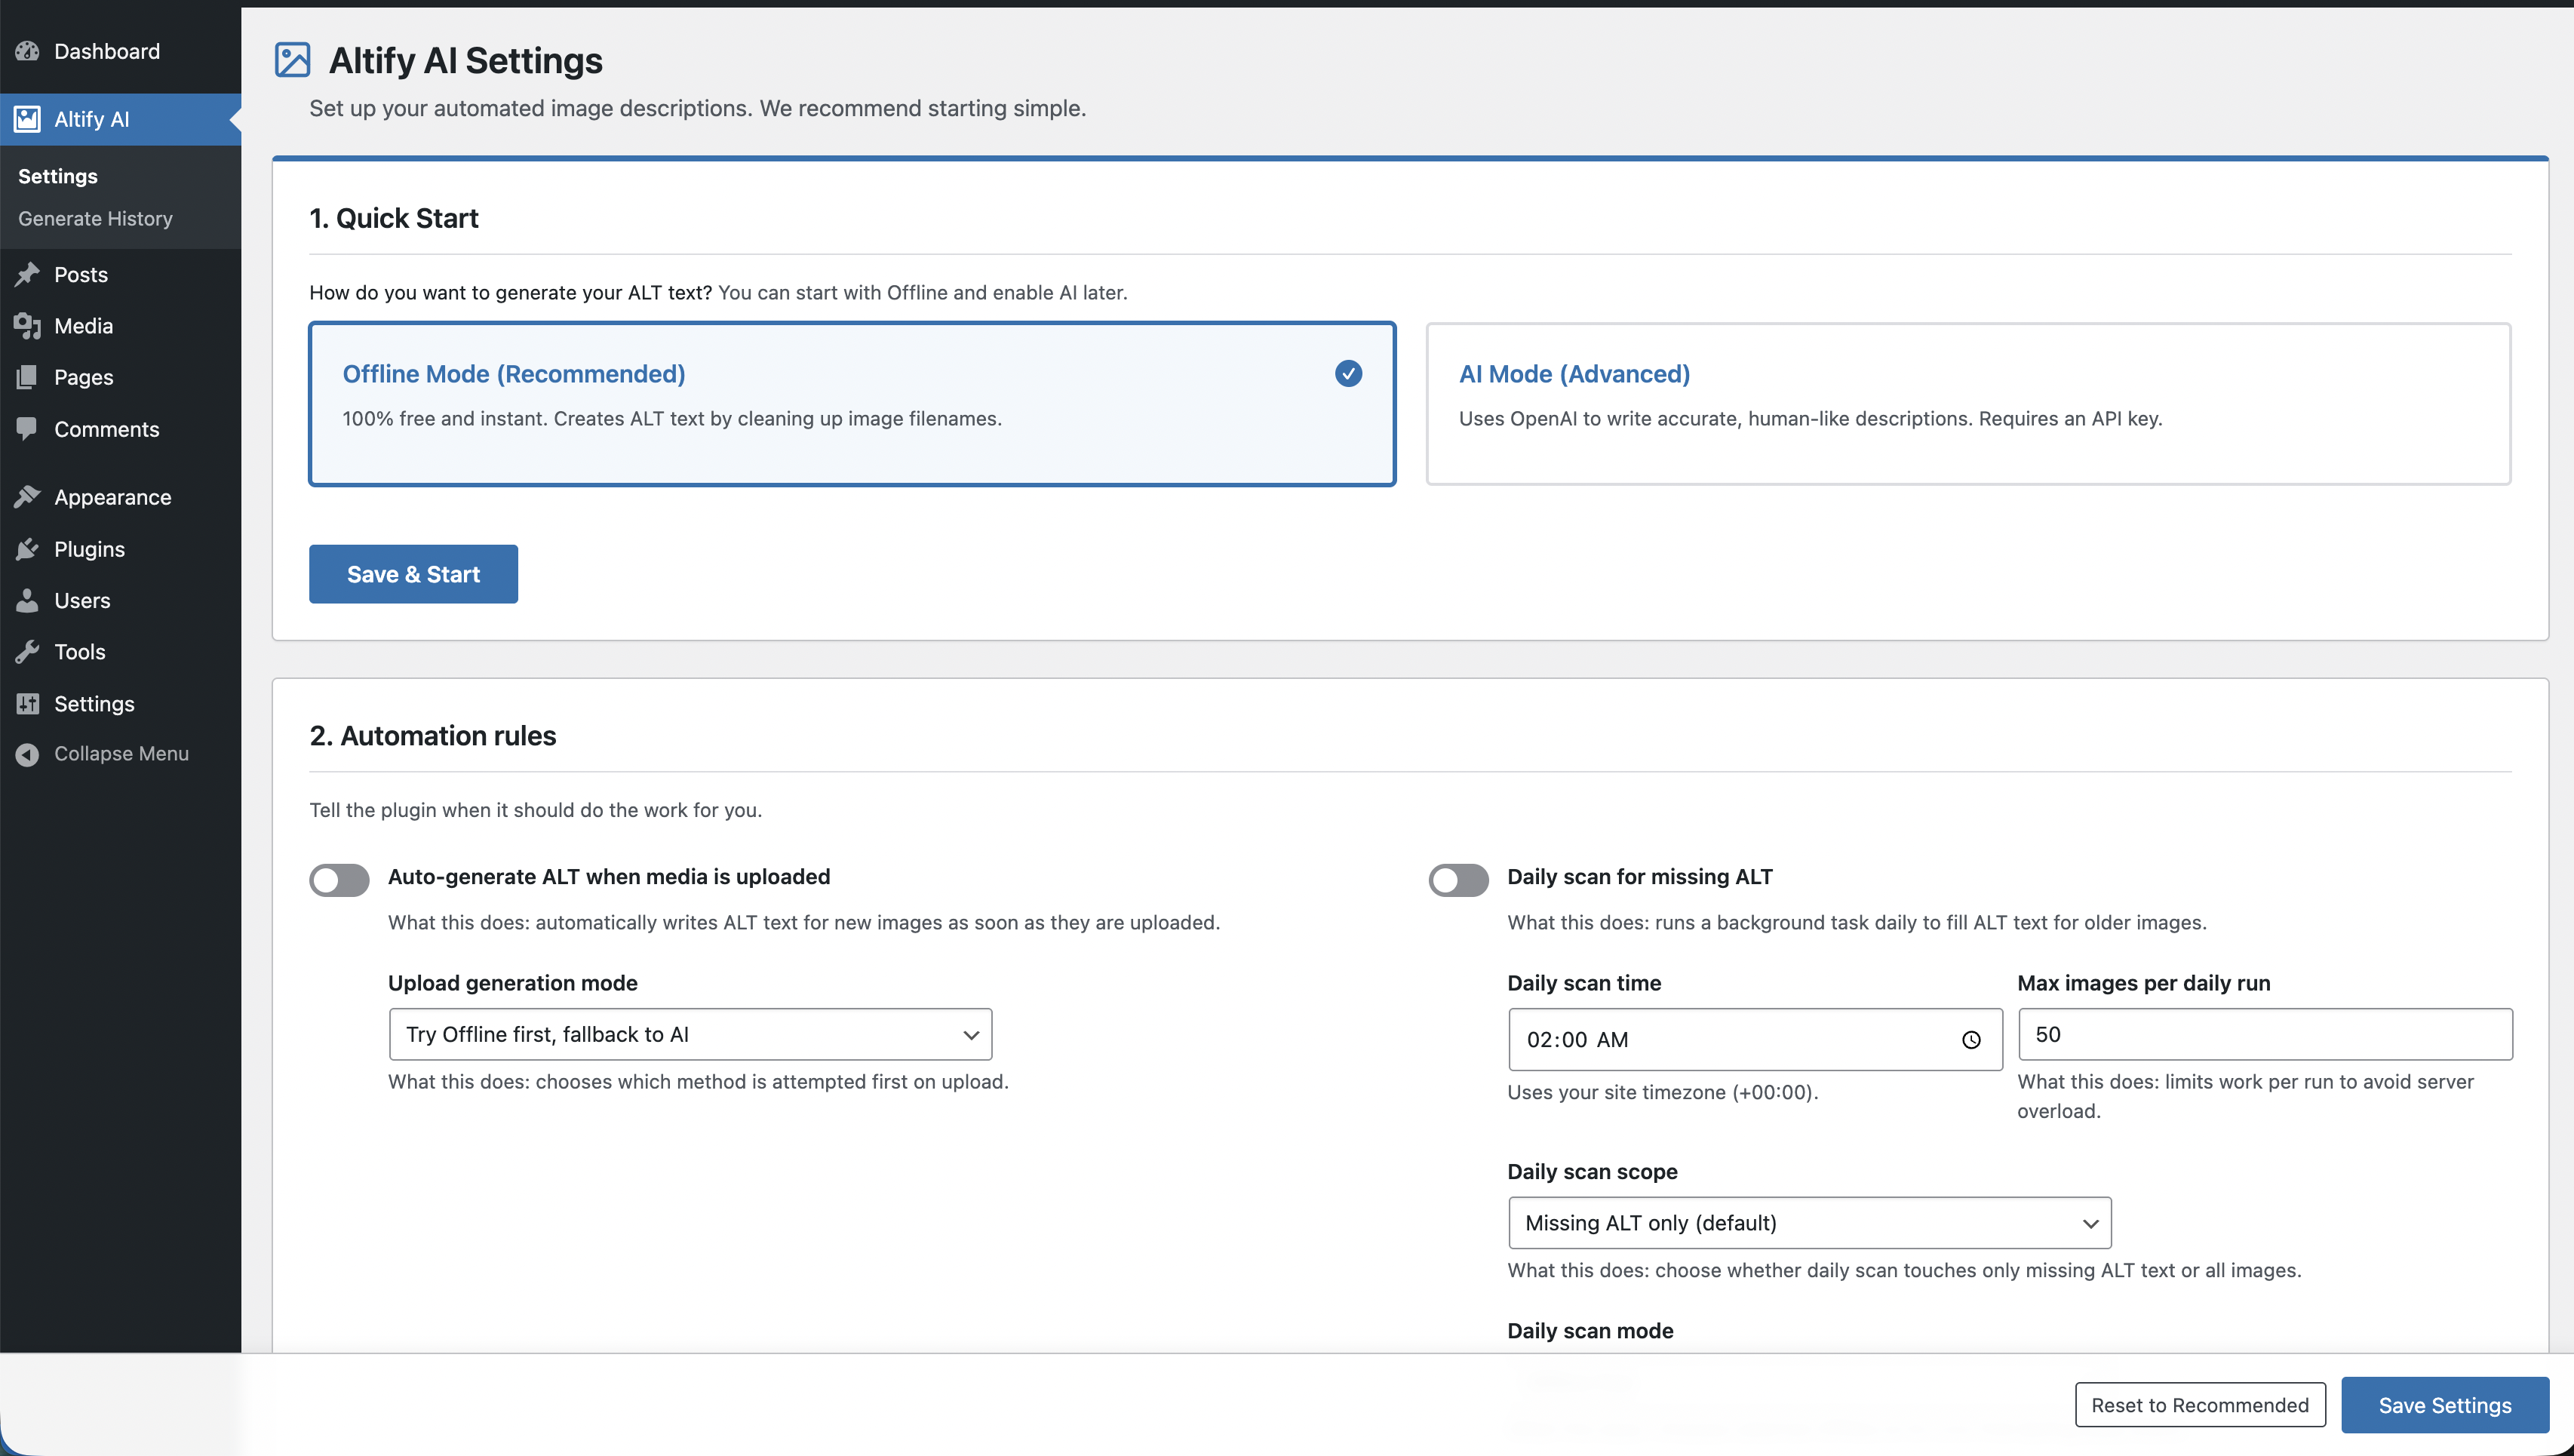Viewport: 2574px width, 1456px height.
Task: Click the clock icon in the Daily scan time field
Action: tap(1970, 1040)
